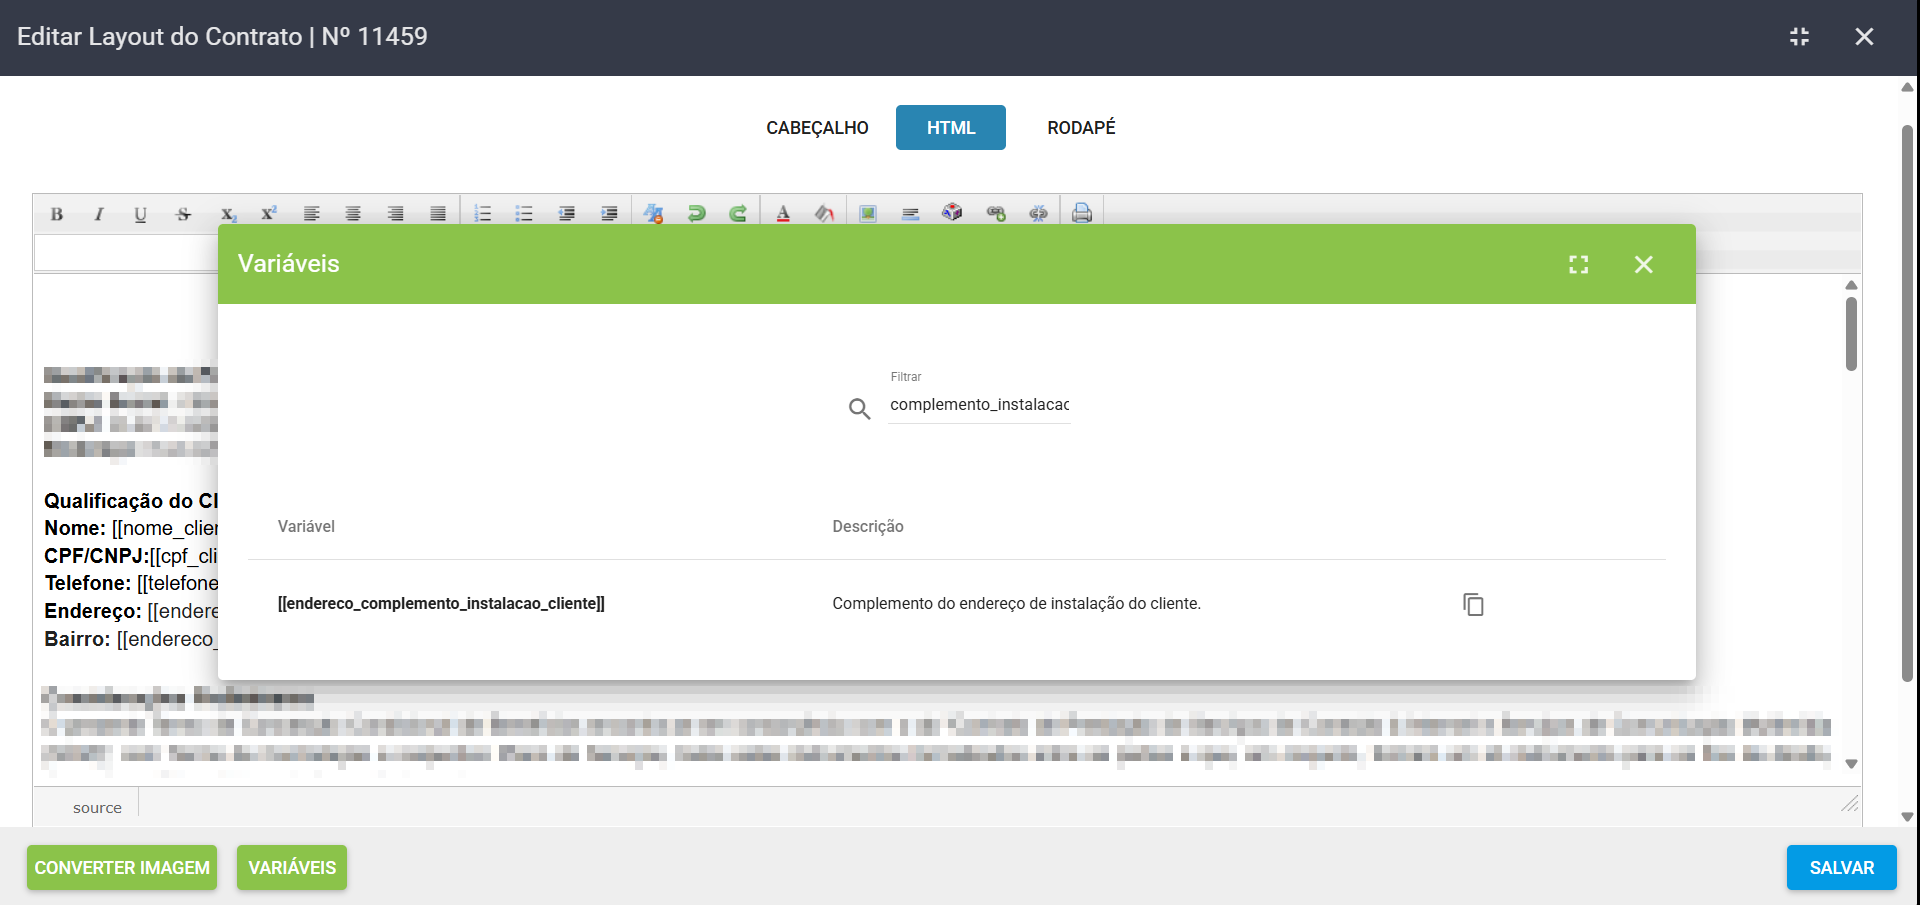Open the text color picker
This screenshot has width=1920, height=905.
pos(783,214)
